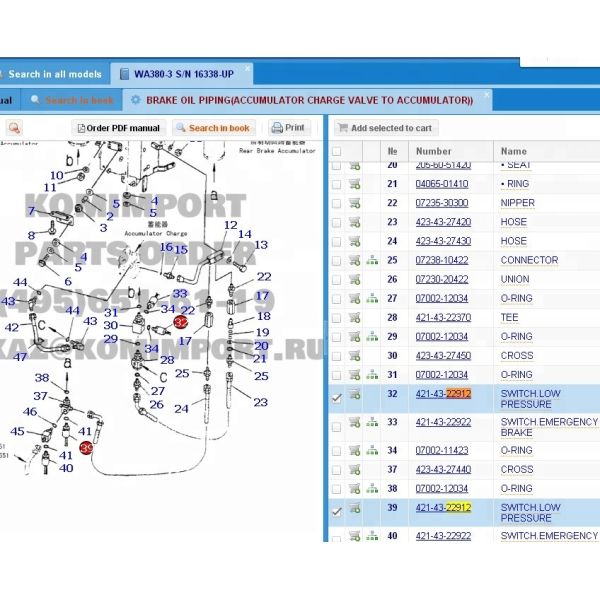Click cart icon for HOSE 423-43-27420 row

click(354, 222)
